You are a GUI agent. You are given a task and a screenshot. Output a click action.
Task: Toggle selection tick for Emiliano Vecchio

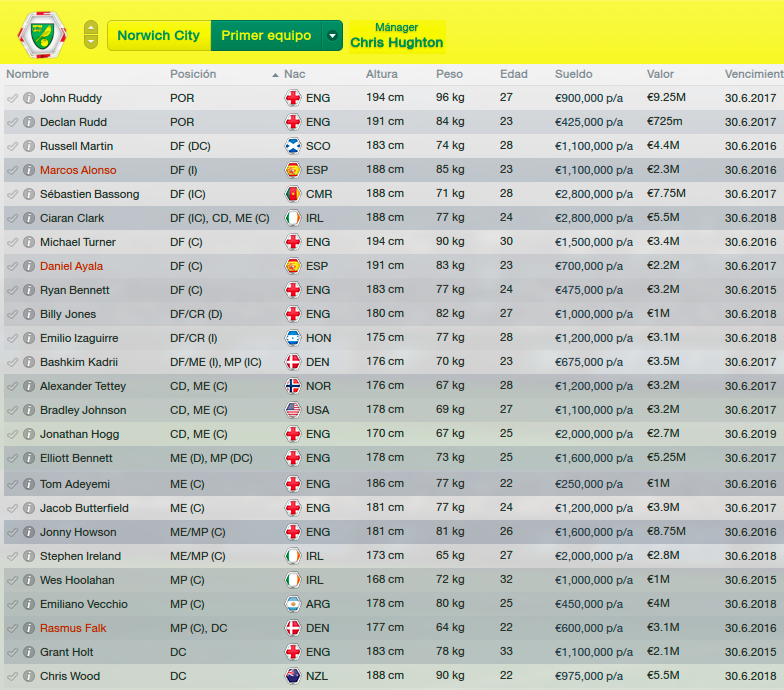click(12, 604)
